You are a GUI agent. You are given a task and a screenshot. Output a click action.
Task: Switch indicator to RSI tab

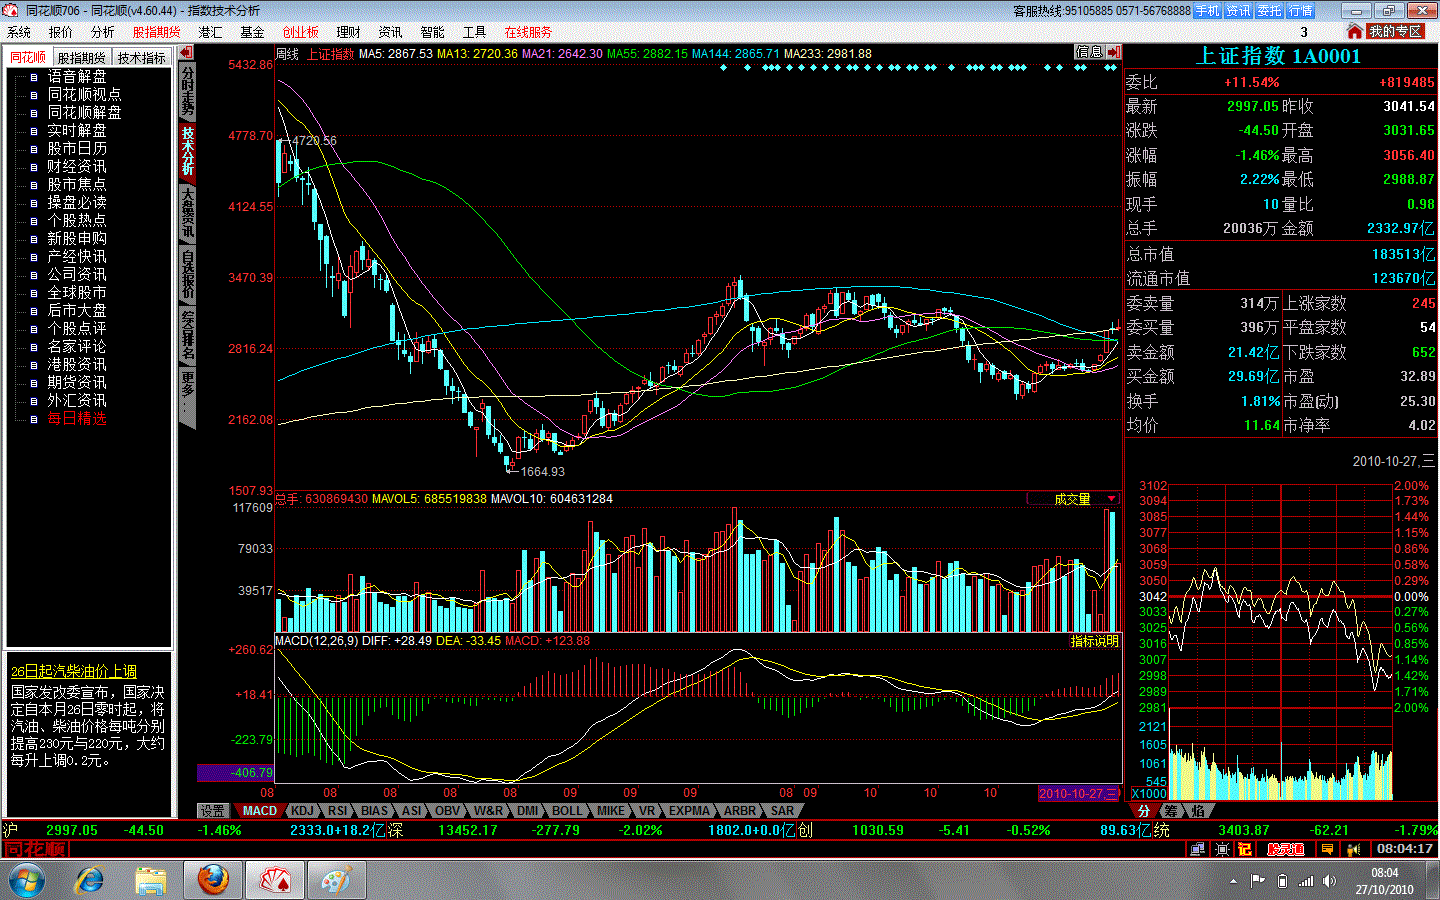338,811
